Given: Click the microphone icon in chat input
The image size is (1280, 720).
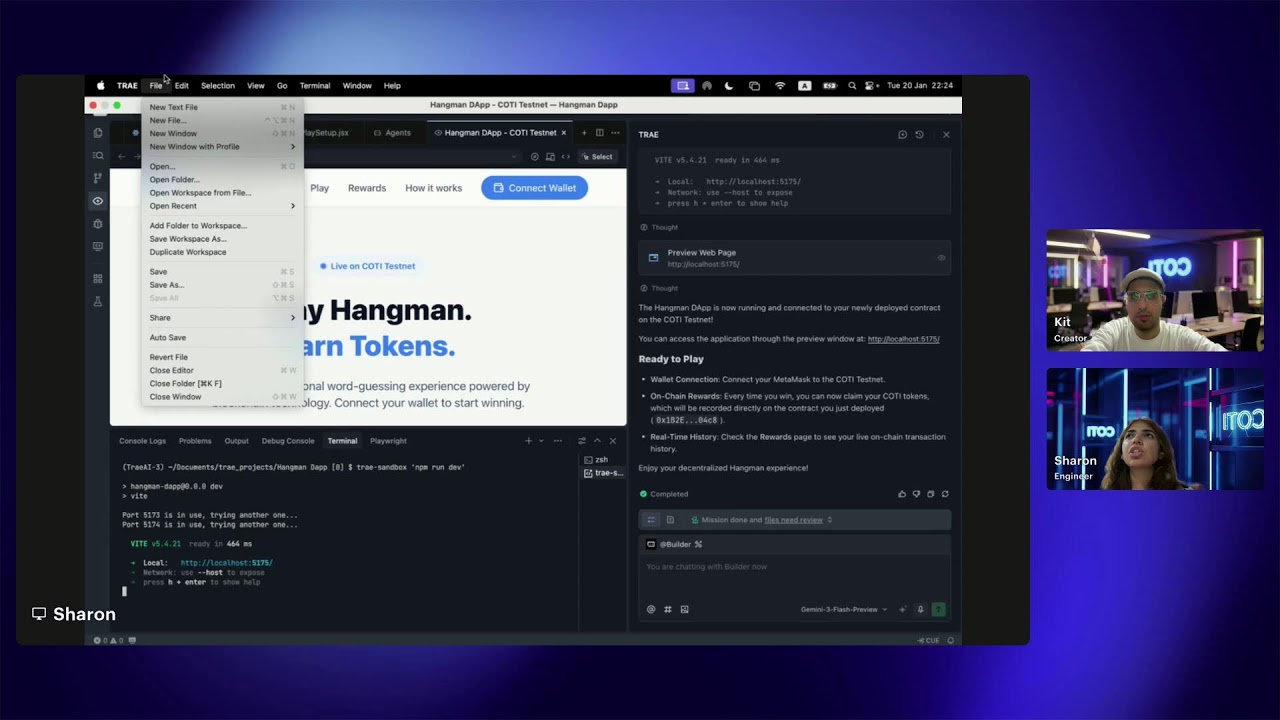Looking at the screenshot, I should [x=921, y=609].
